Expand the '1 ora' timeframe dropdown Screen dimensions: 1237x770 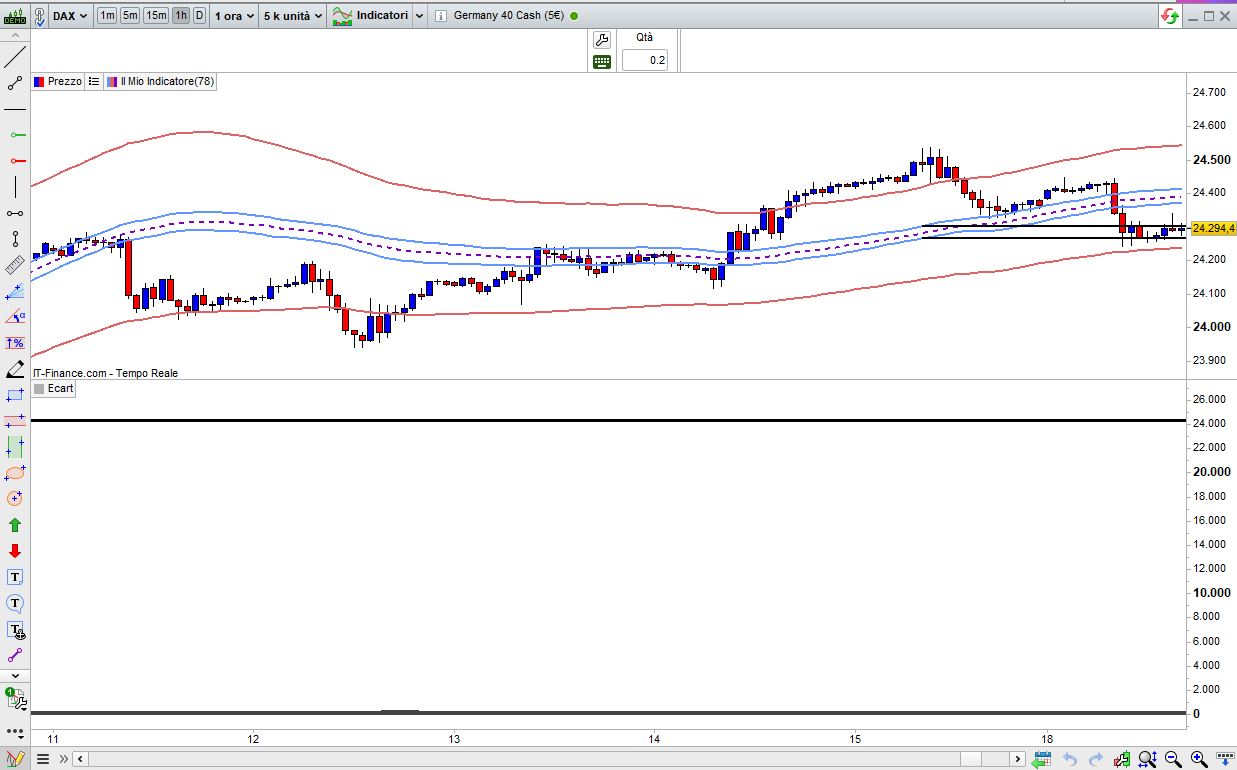coord(233,16)
